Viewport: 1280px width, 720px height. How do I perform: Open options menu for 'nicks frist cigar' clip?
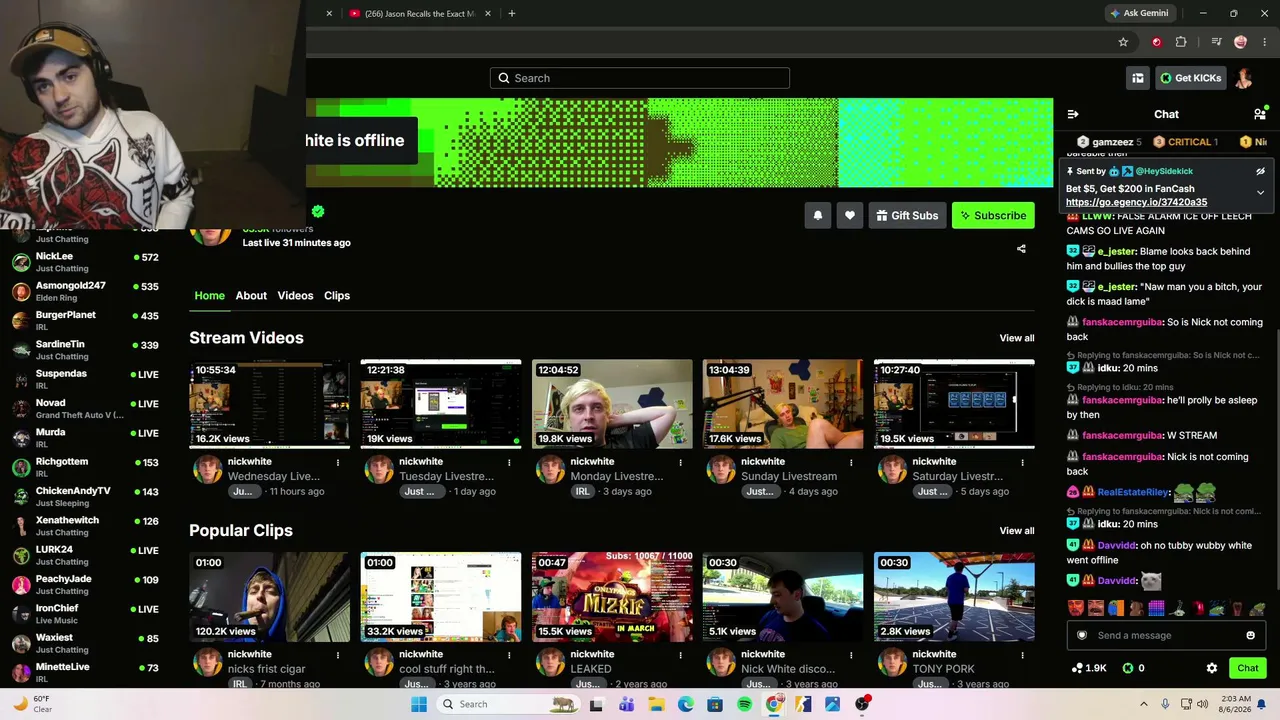point(338,655)
